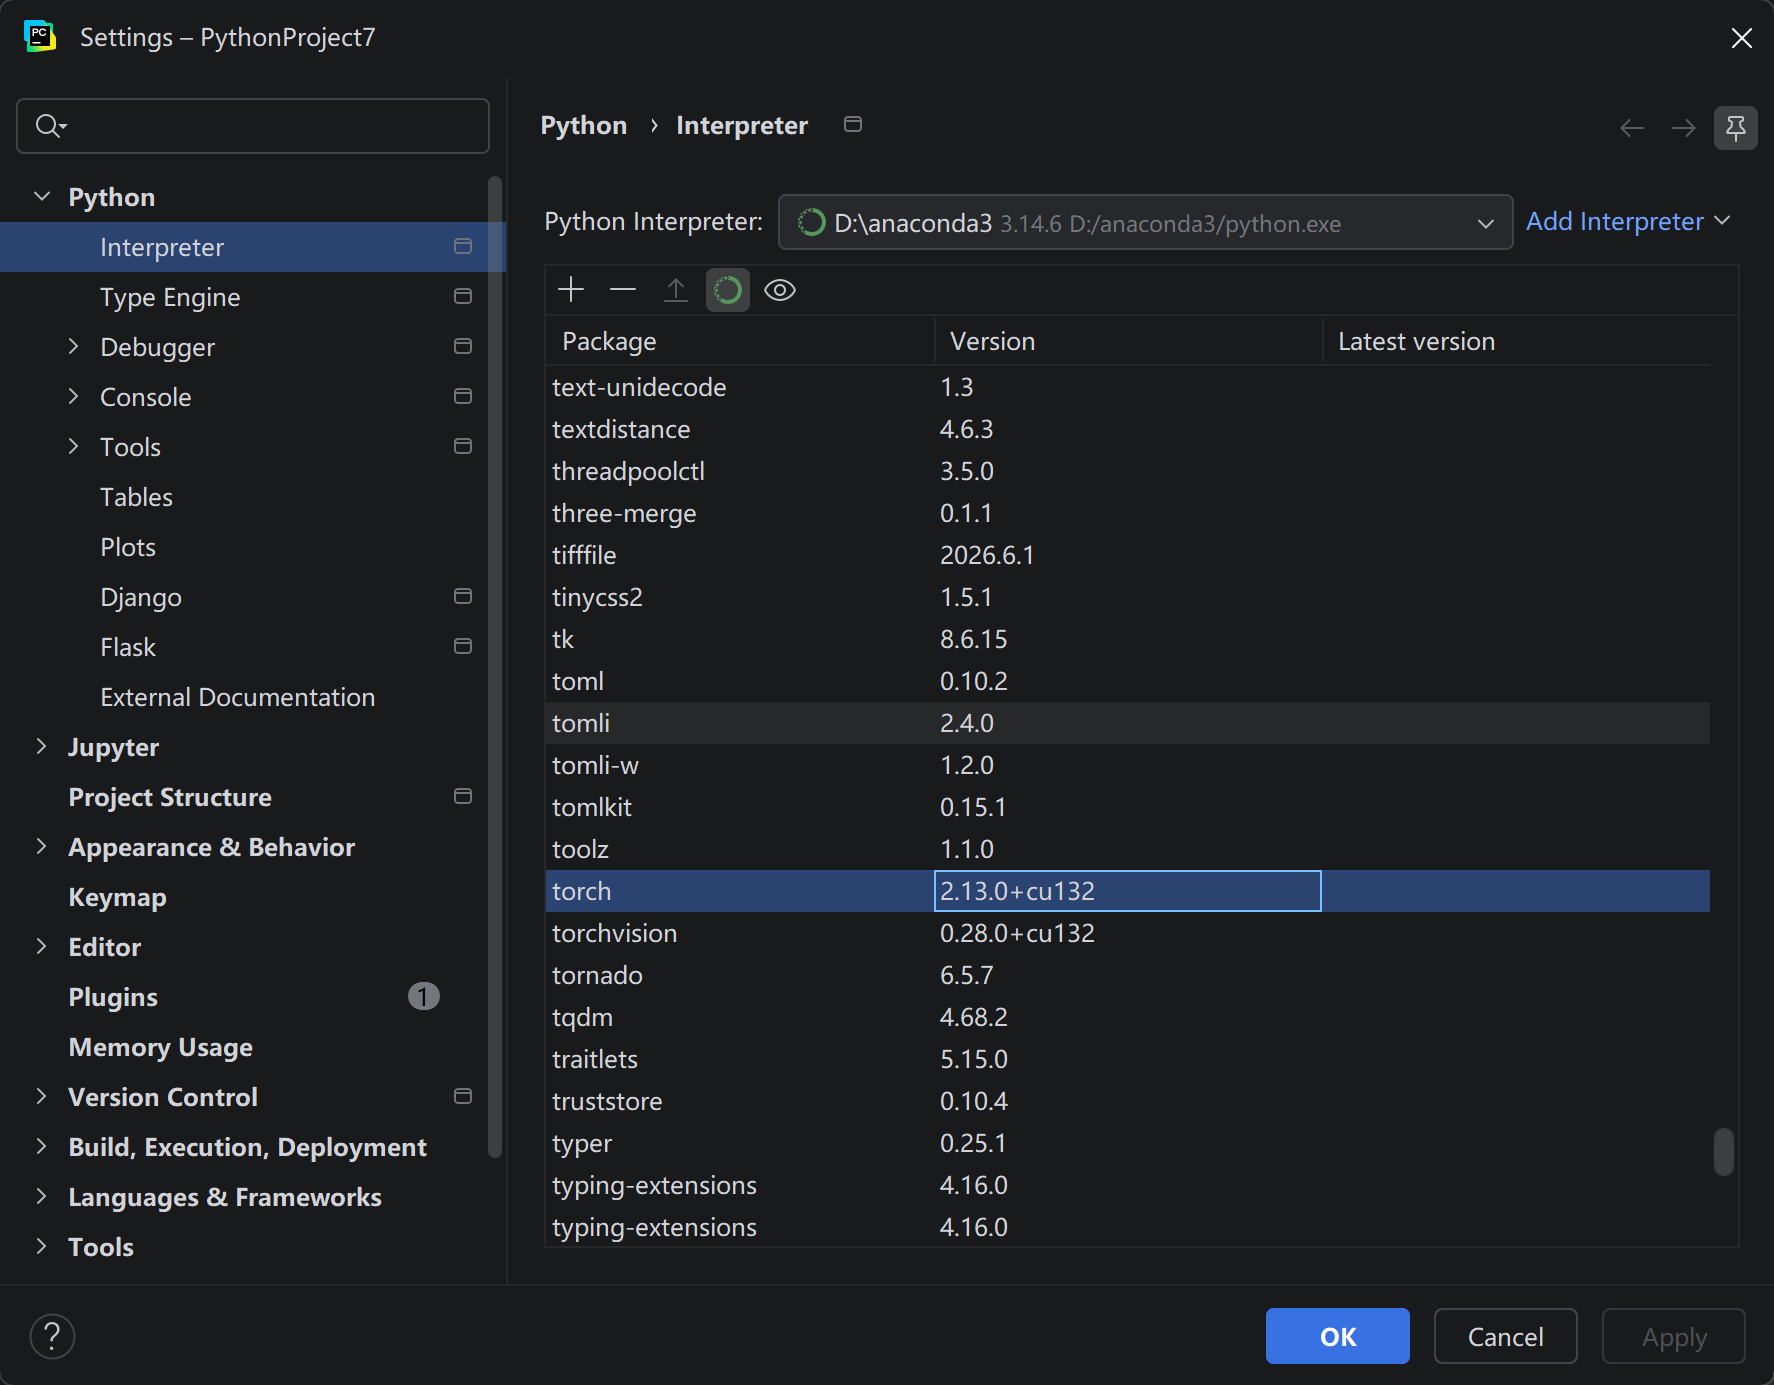Open the Memory Usage settings page
1774x1385 pixels.
coord(160,1047)
